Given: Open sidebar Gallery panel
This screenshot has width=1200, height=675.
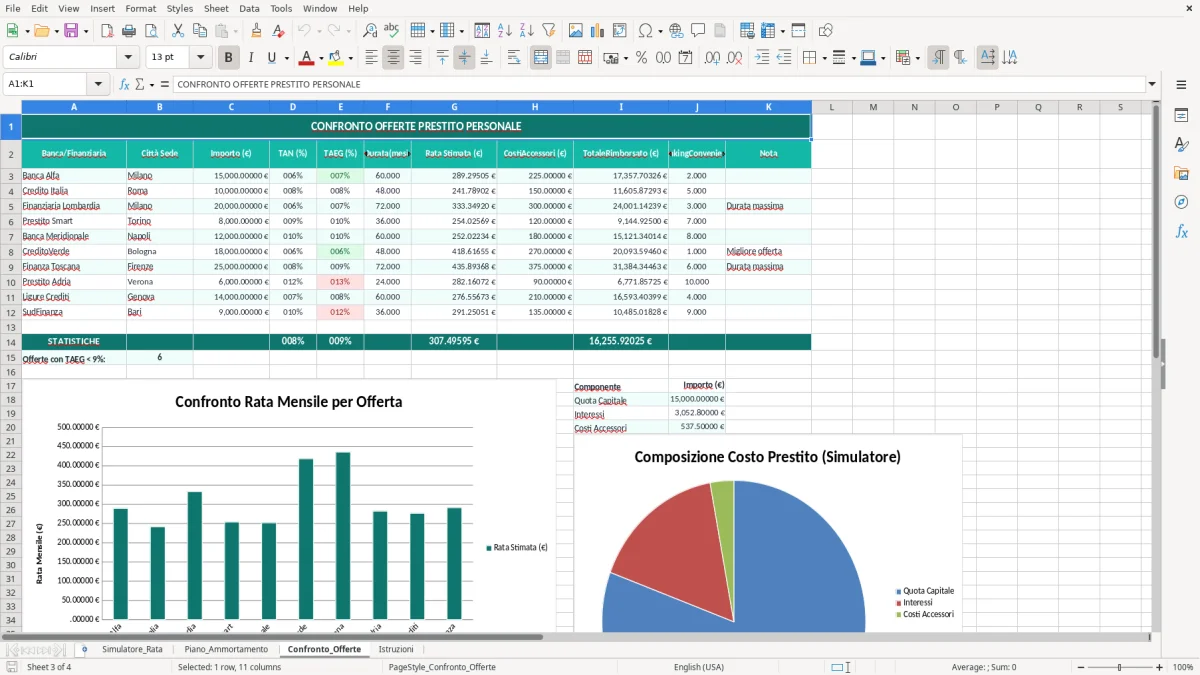Looking at the screenshot, I should (x=1181, y=173).
